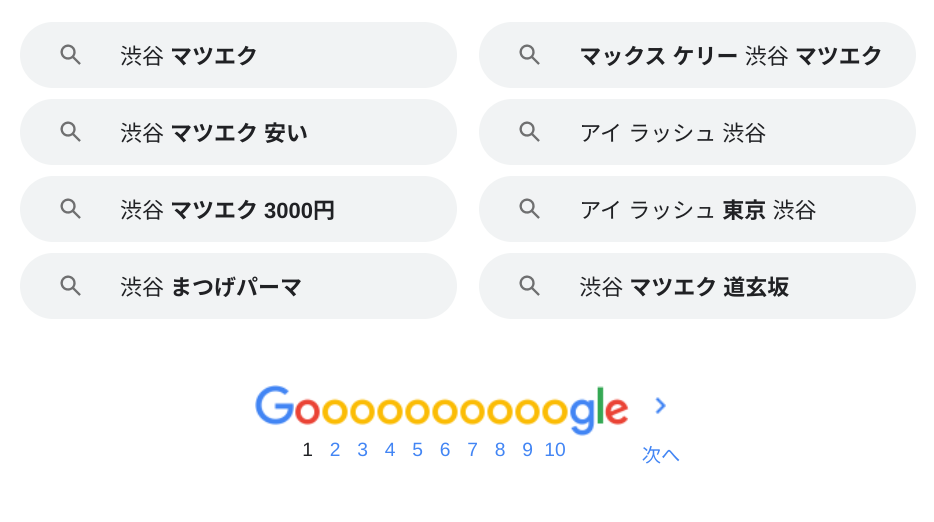Go to results page 2
Viewport: 934px width, 522px height.
335,450
